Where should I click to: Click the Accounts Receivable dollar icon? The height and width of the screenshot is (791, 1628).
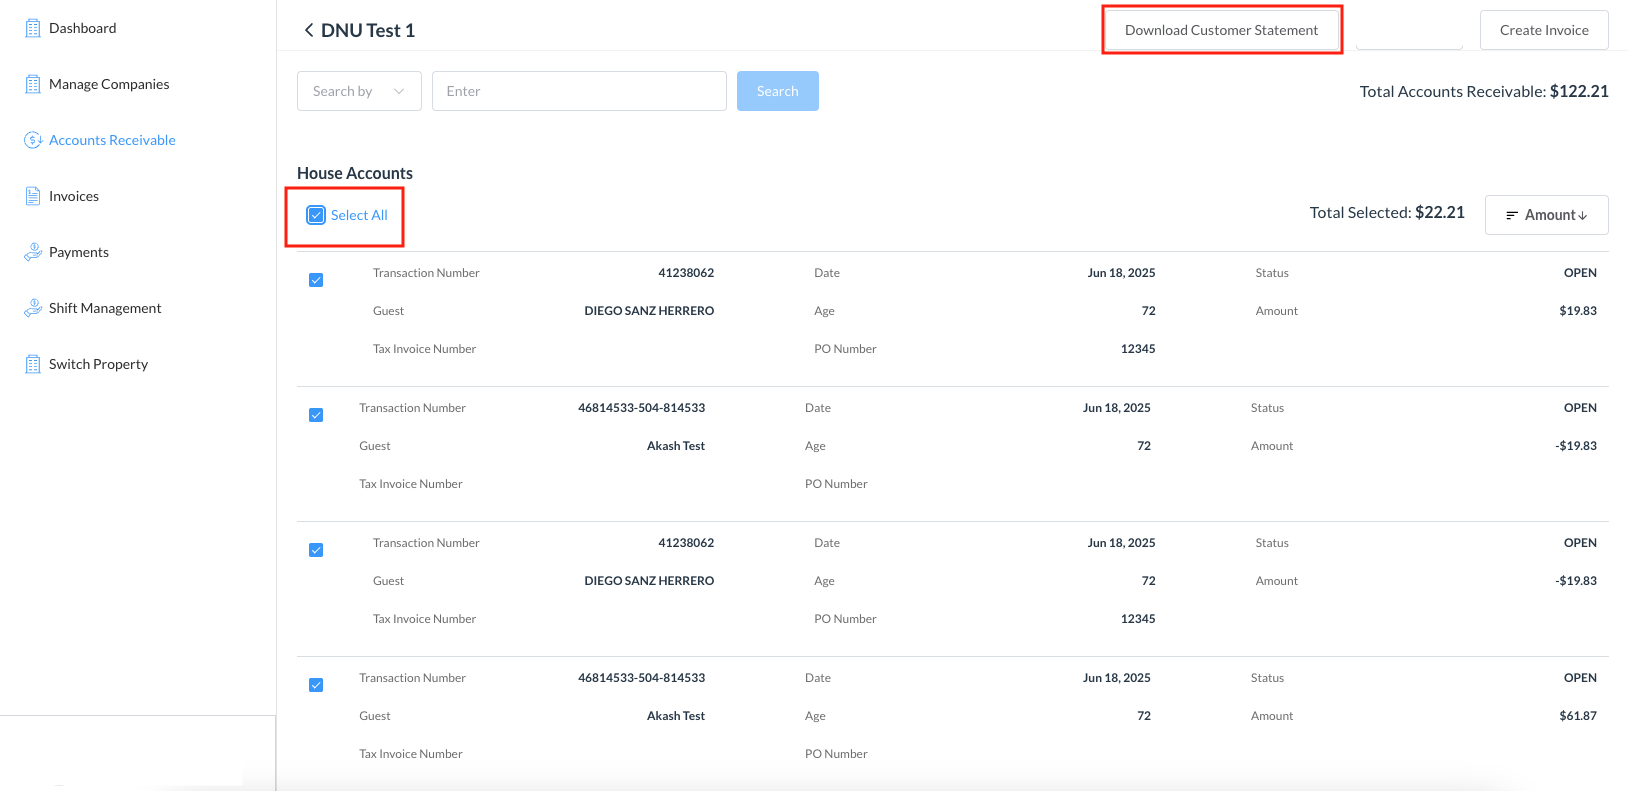(x=33, y=140)
